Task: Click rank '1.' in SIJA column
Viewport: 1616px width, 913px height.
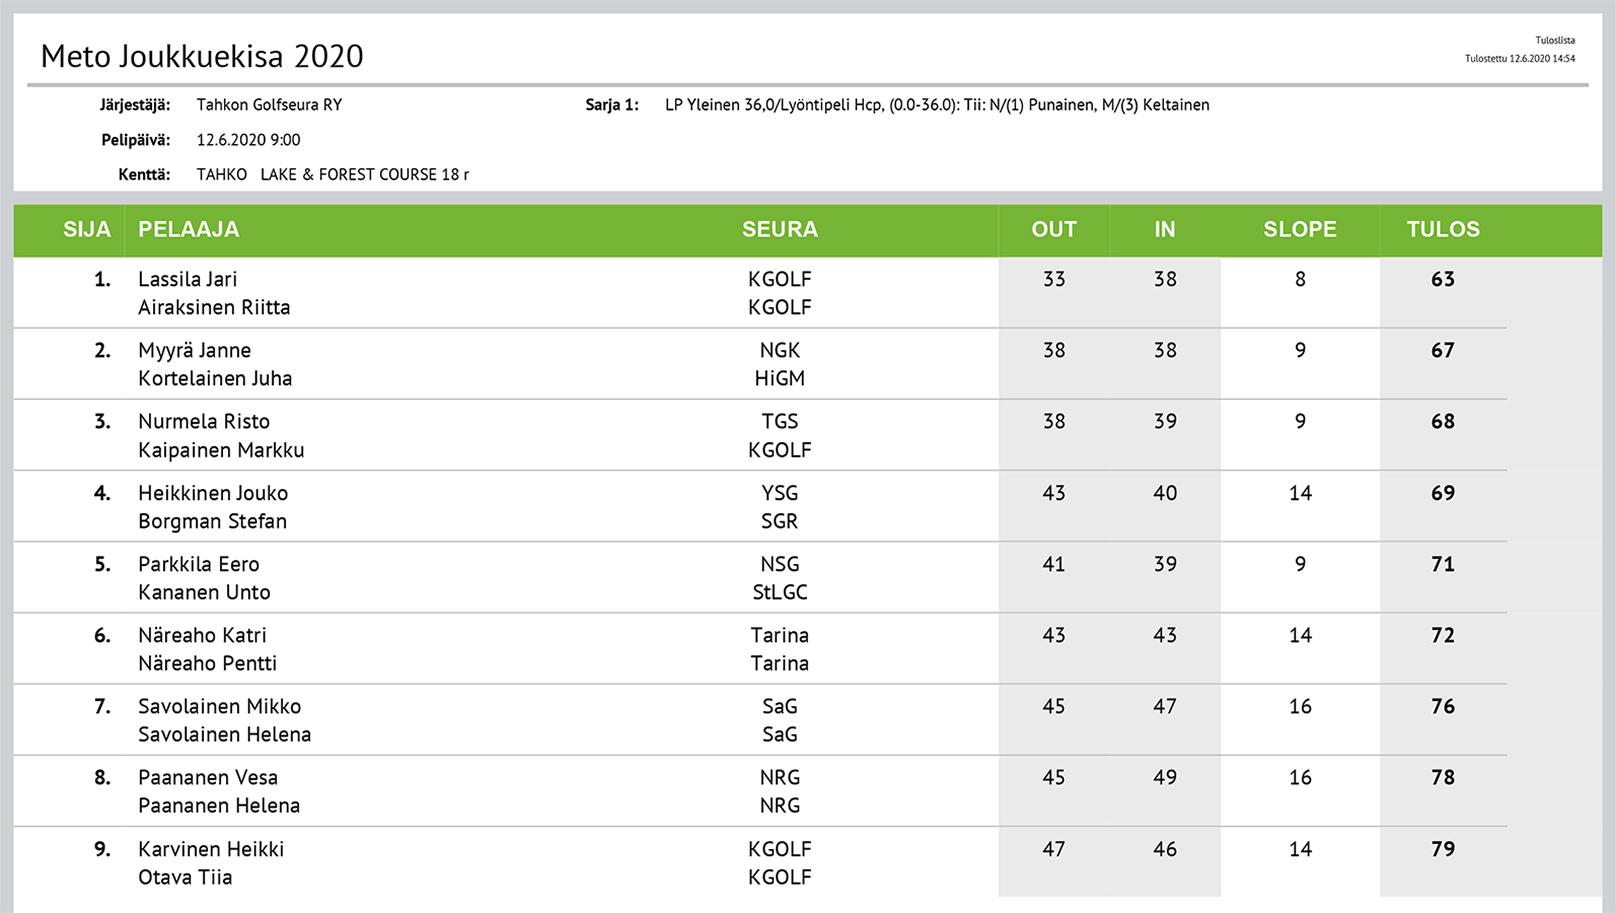Action: click(x=102, y=279)
